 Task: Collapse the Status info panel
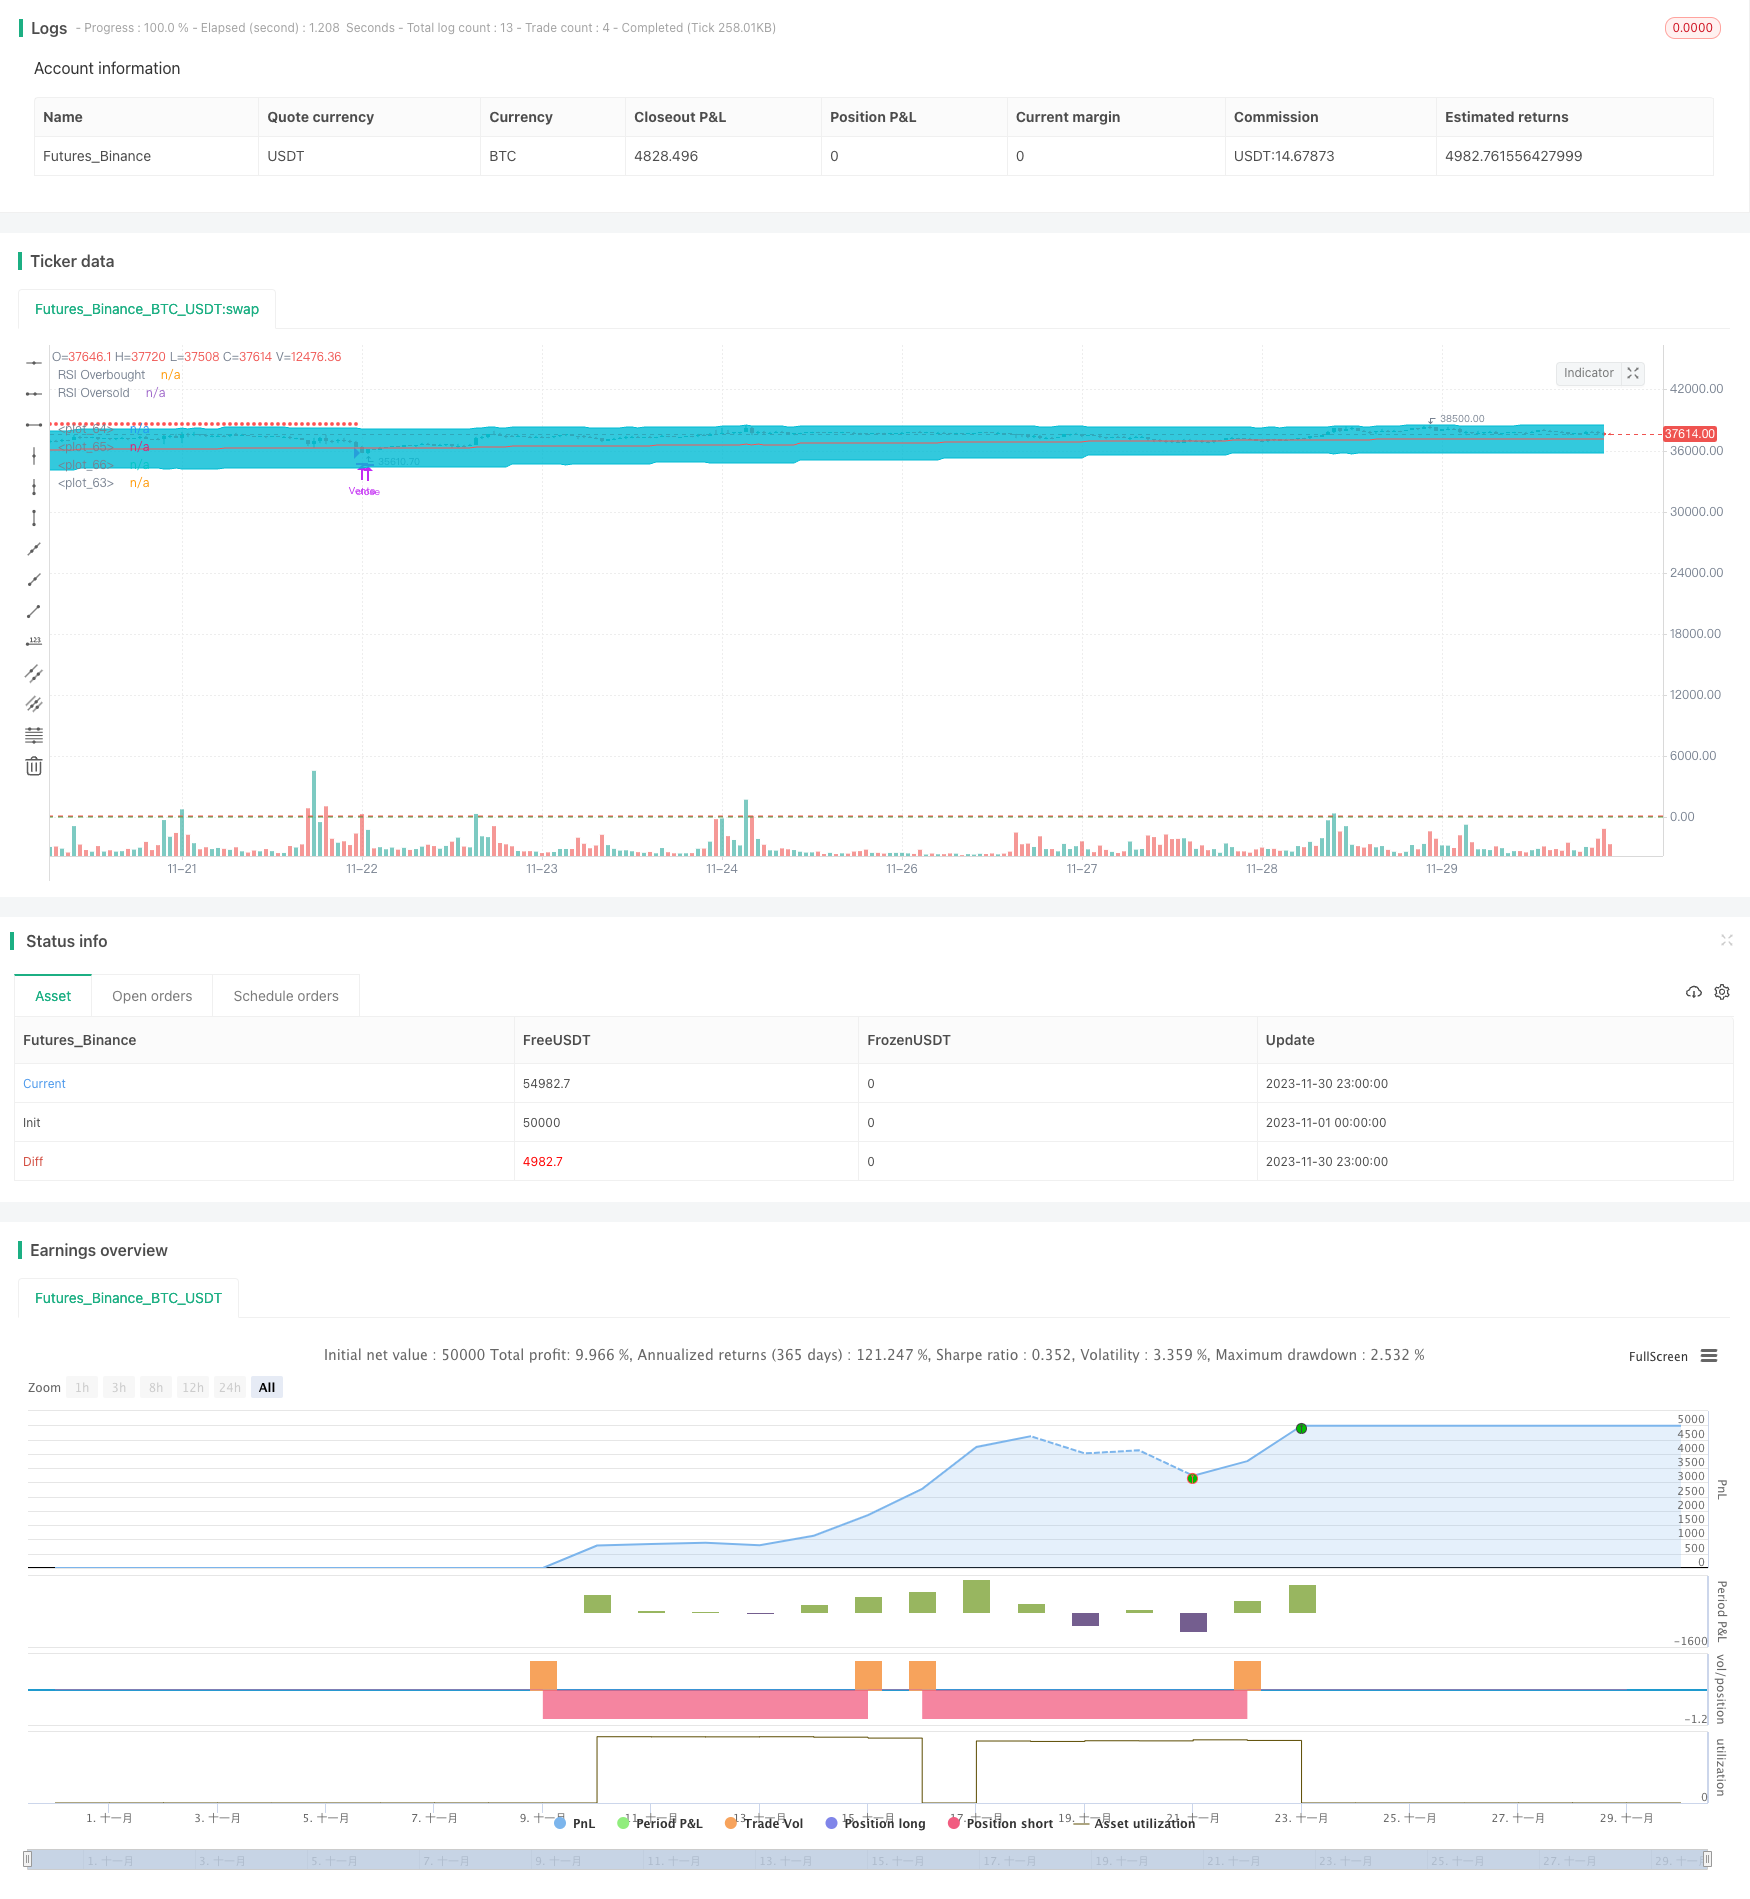[1726, 940]
